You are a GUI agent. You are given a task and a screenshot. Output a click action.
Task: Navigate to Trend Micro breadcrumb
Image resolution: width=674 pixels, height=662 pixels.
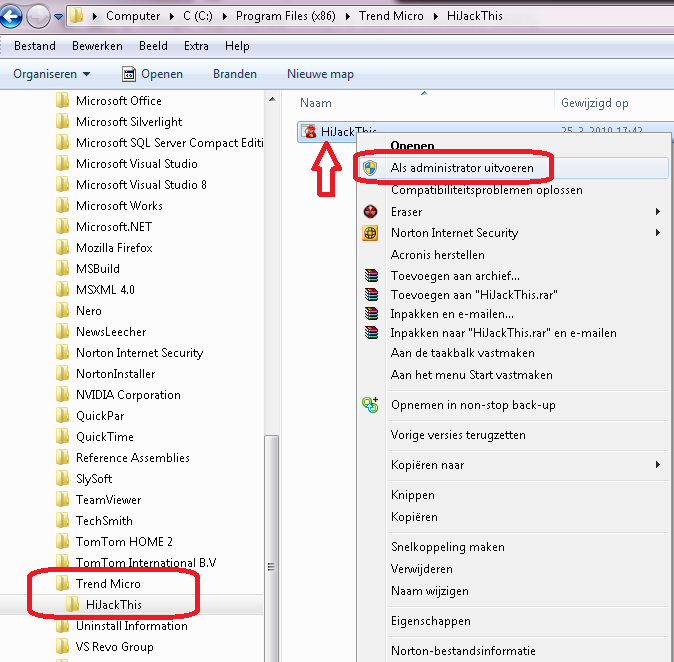click(391, 16)
